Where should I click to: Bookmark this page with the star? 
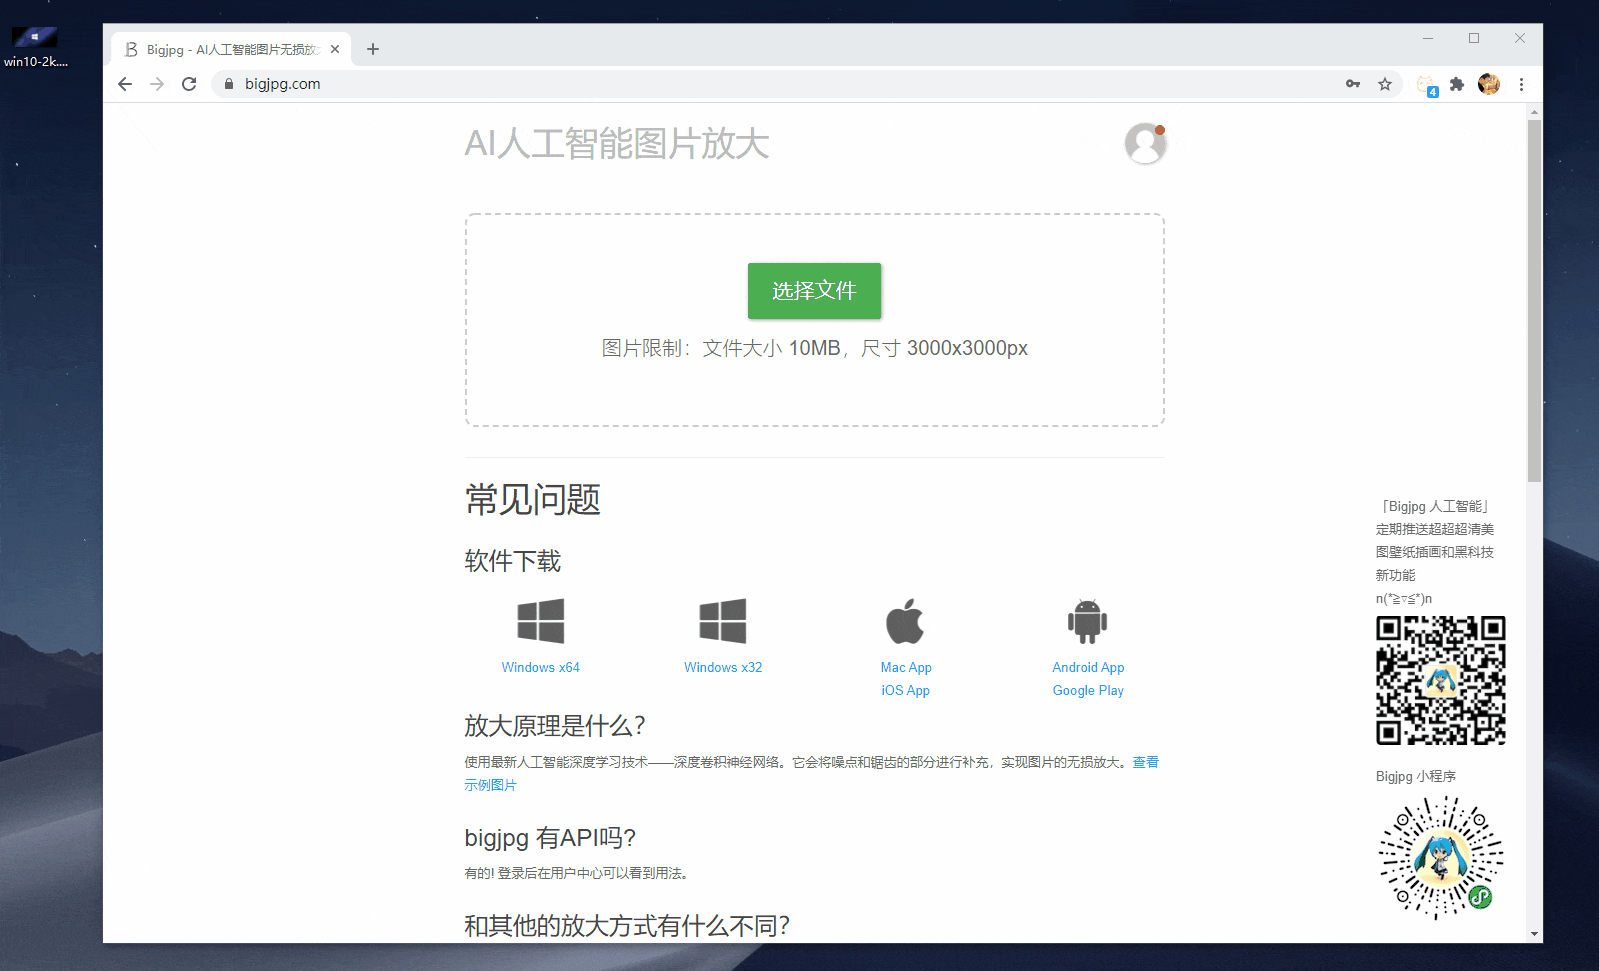point(1385,84)
